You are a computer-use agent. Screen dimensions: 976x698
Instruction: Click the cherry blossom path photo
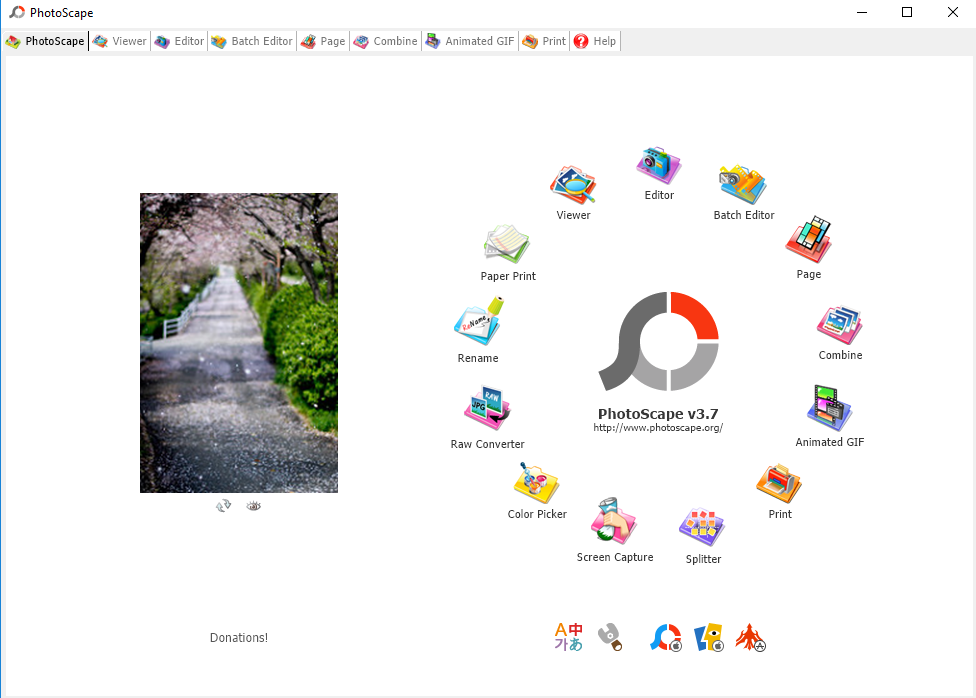239,342
